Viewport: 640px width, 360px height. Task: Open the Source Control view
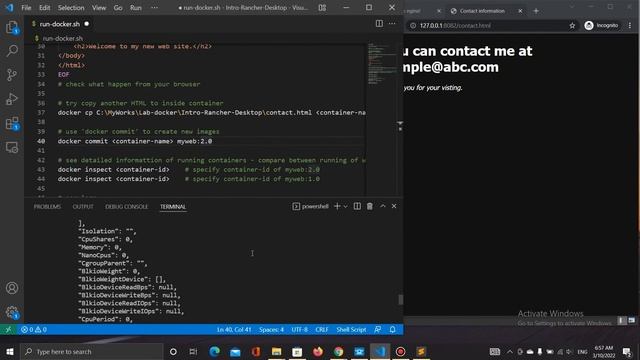pos(12,75)
